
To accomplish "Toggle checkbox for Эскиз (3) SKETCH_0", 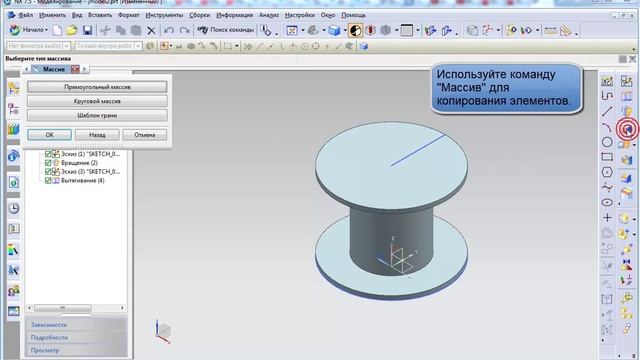I will (48, 172).
